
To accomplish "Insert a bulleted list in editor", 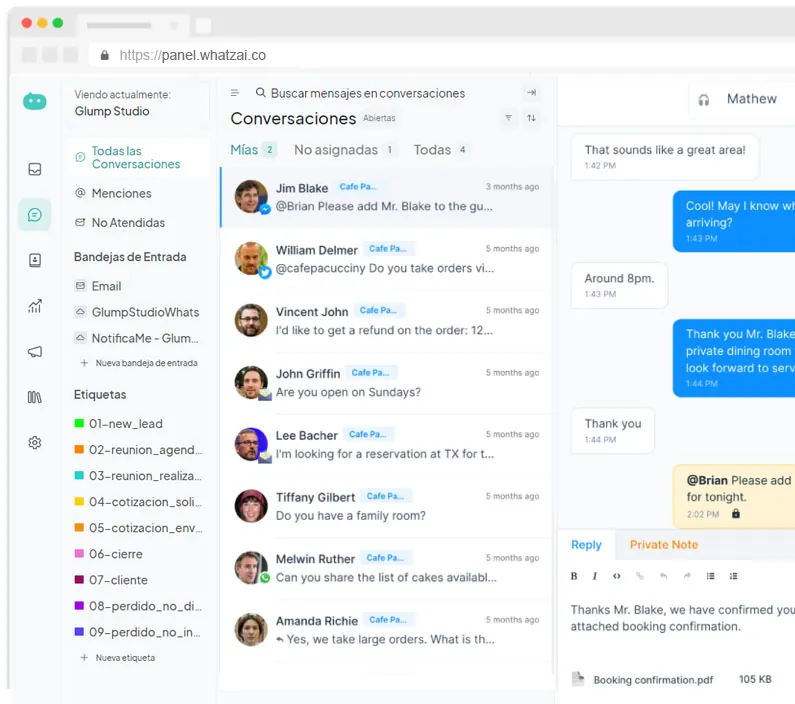I will click(710, 576).
